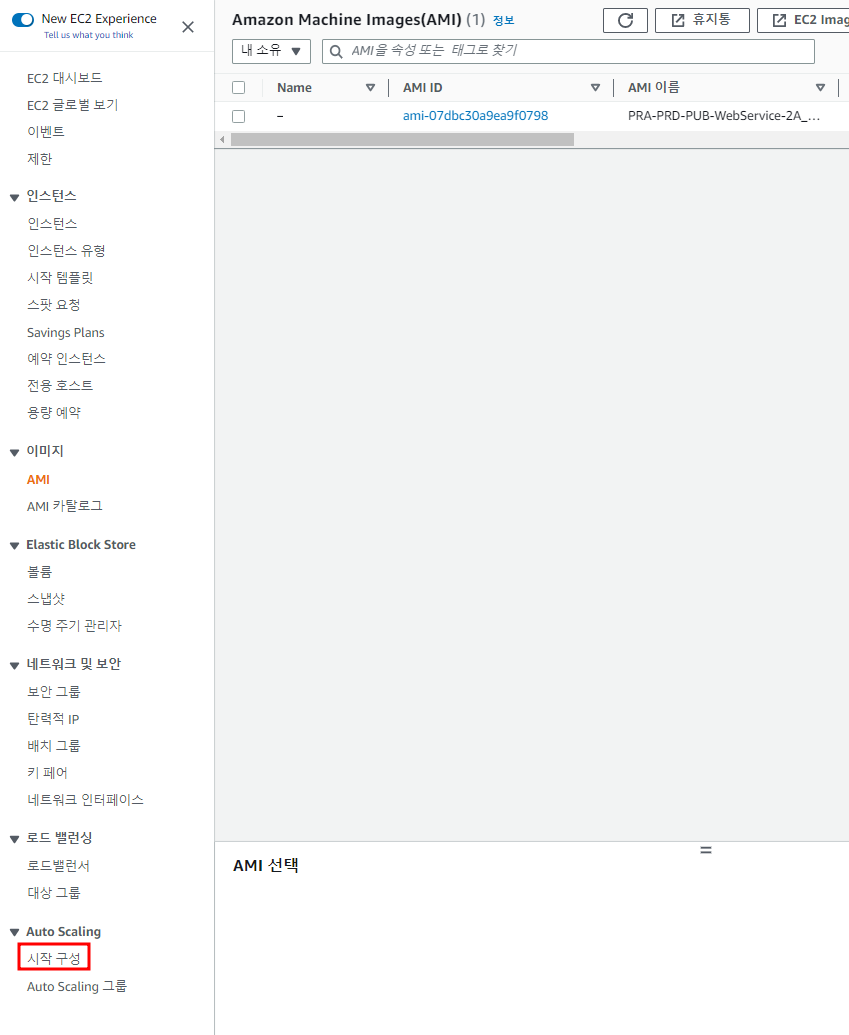The height and width of the screenshot is (1035, 849).
Task: Open 탄력적 IP
Action: coord(53,719)
